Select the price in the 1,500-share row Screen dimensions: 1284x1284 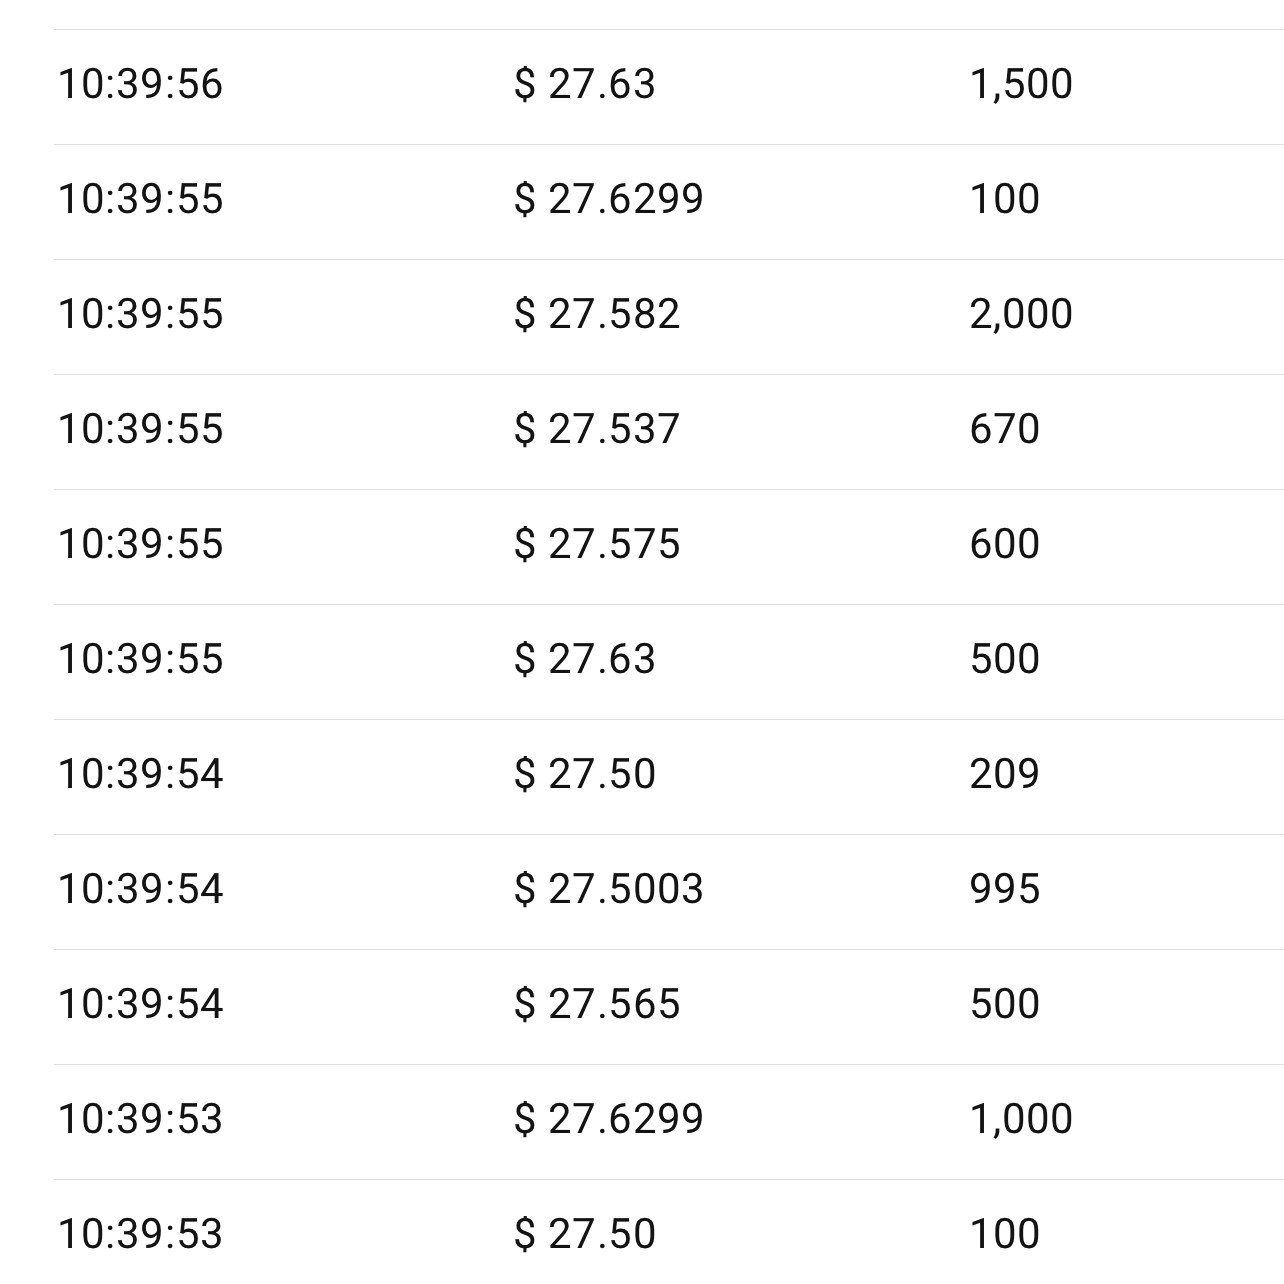tap(585, 84)
